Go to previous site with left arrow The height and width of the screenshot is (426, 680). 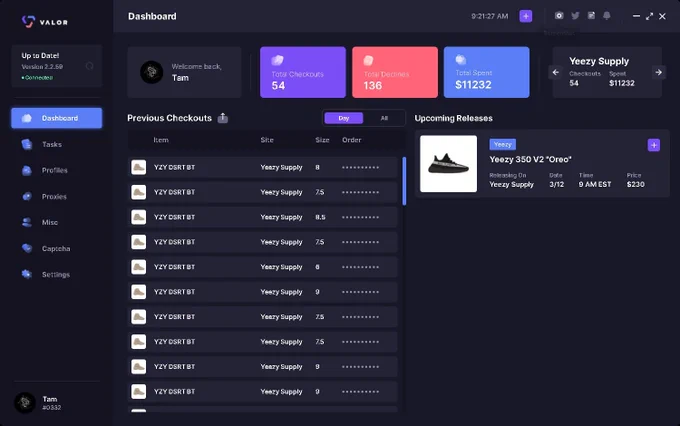[x=556, y=72]
